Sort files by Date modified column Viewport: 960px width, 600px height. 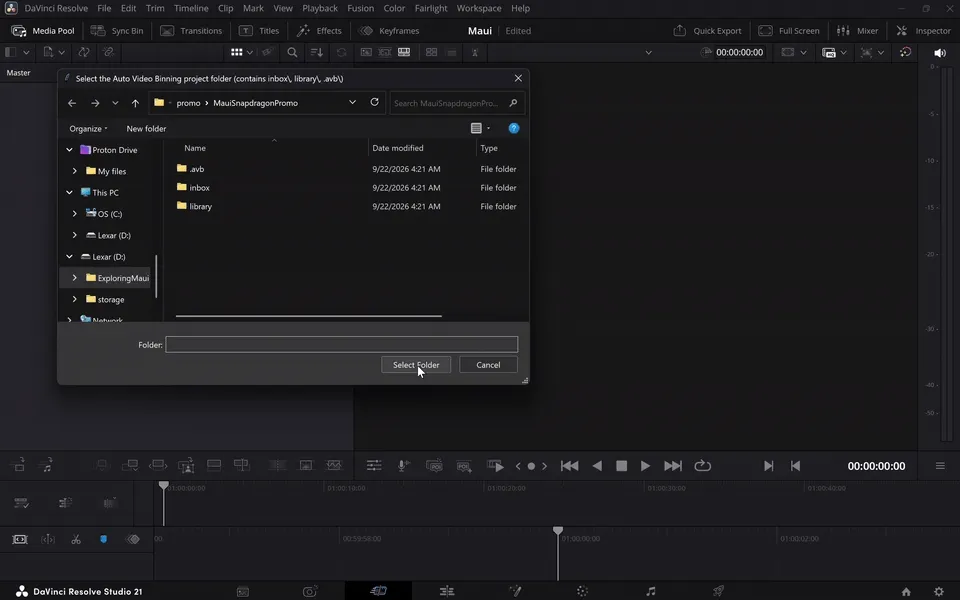point(398,148)
